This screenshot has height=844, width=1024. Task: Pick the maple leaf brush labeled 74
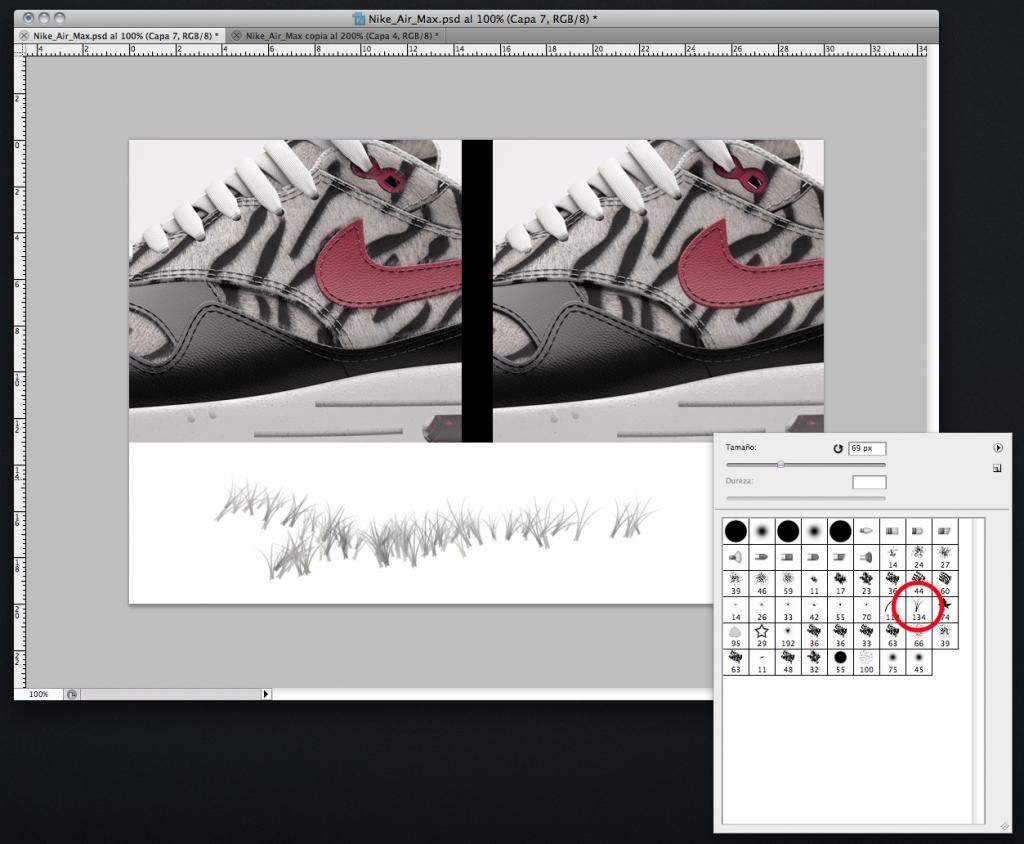pos(945,609)
